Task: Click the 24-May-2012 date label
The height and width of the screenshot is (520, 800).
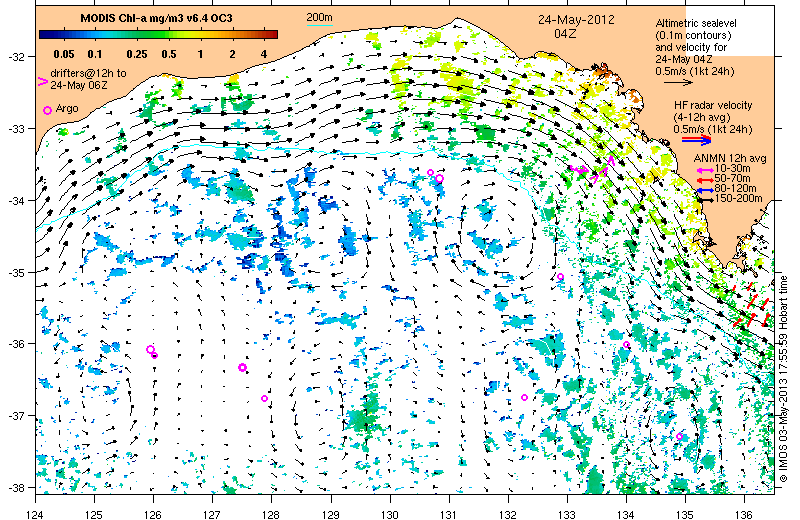Action: [577, 20]
